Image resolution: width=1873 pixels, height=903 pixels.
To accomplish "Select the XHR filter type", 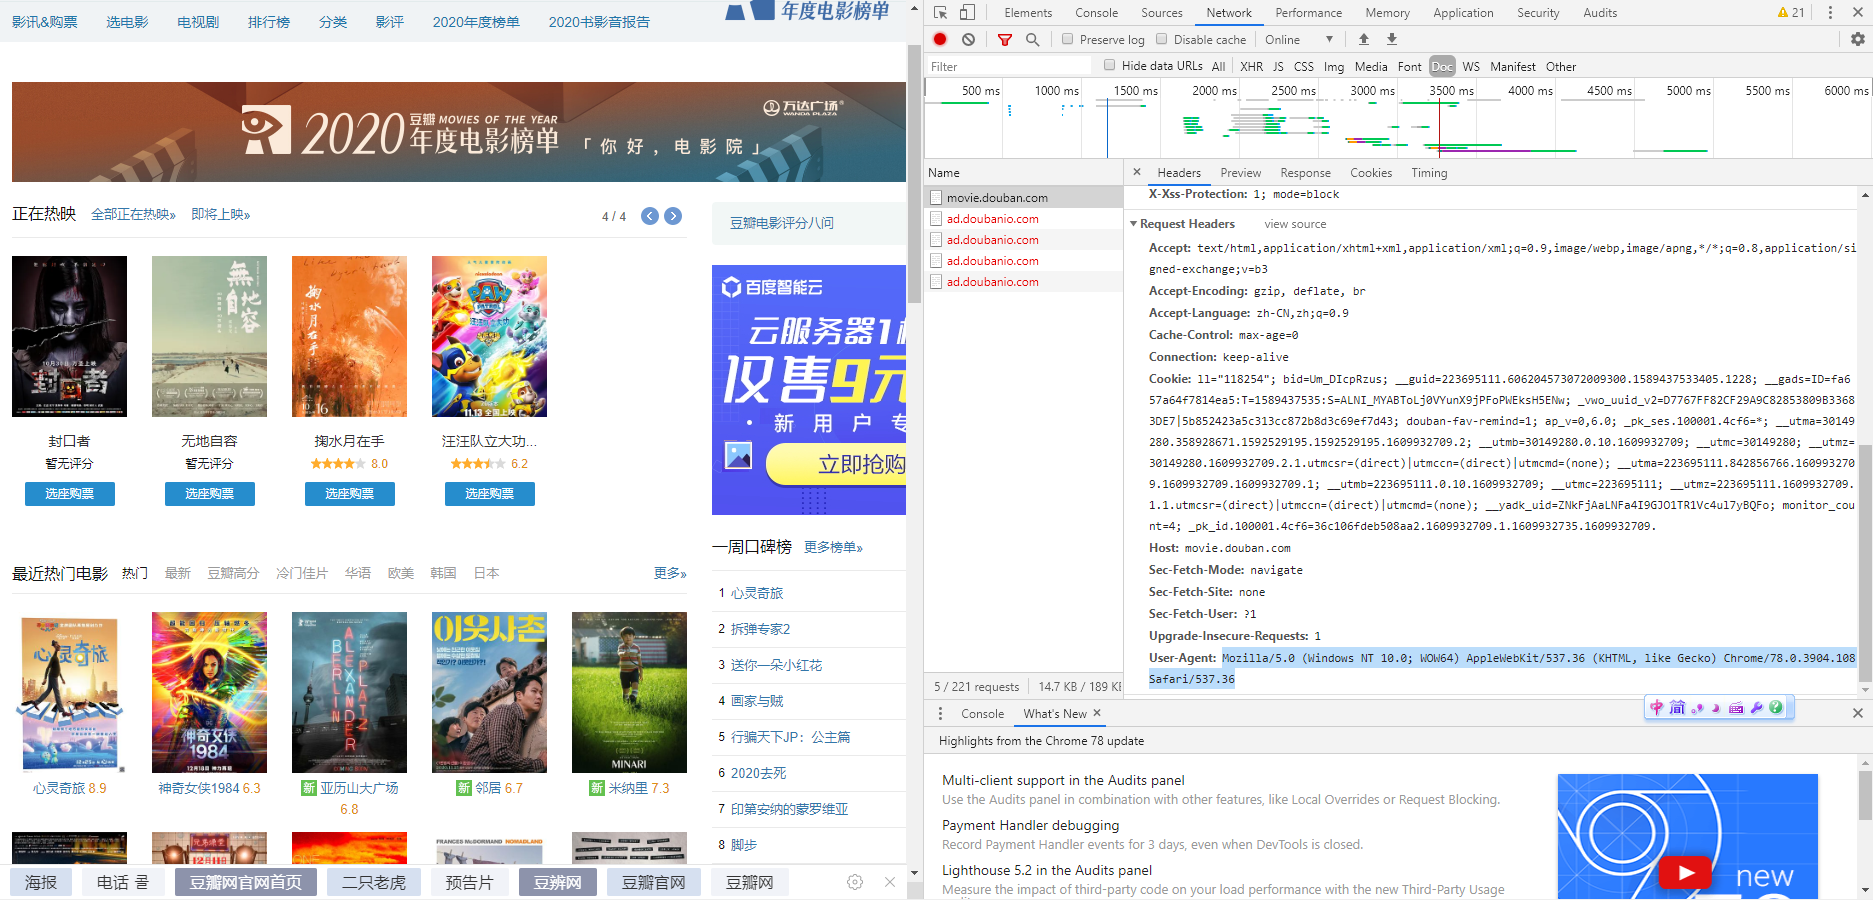I will 1251,66.
